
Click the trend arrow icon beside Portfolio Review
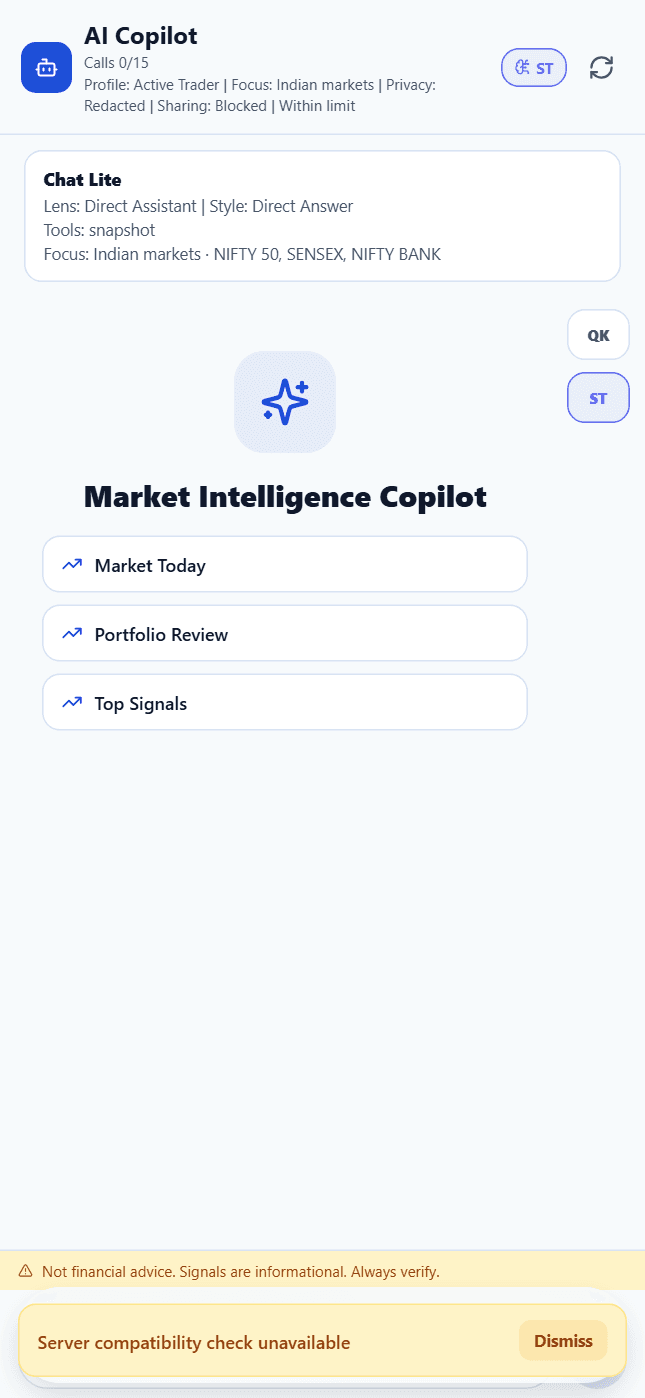tap(72, 634)
